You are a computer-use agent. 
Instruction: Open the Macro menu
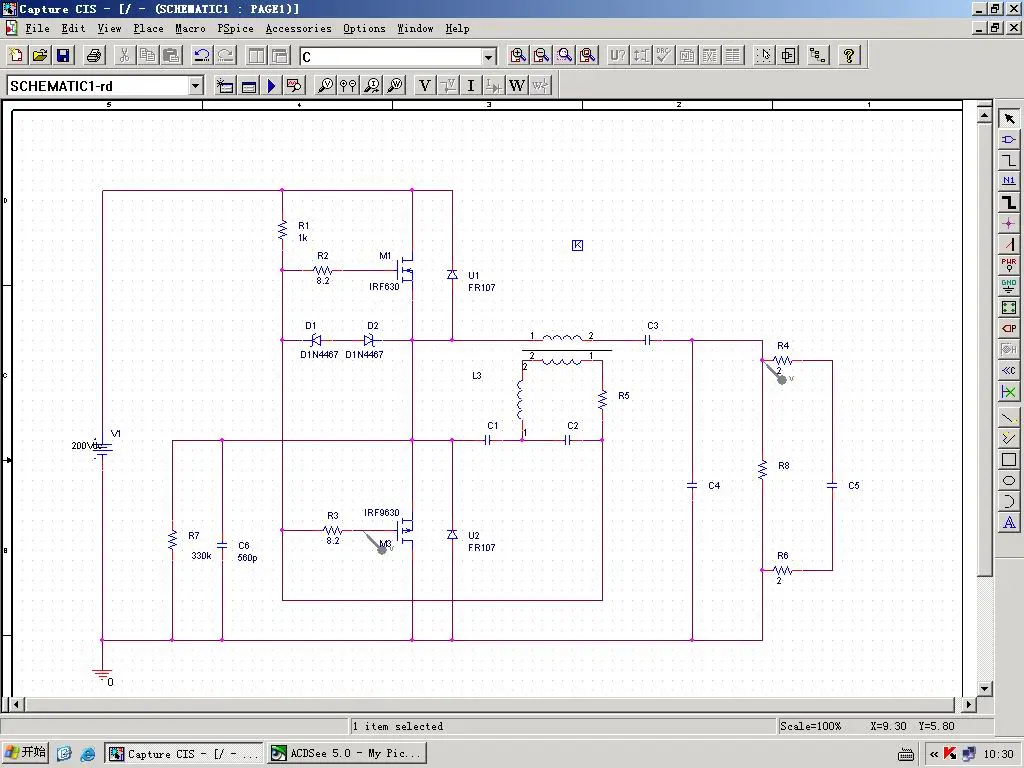pos(190,28)
